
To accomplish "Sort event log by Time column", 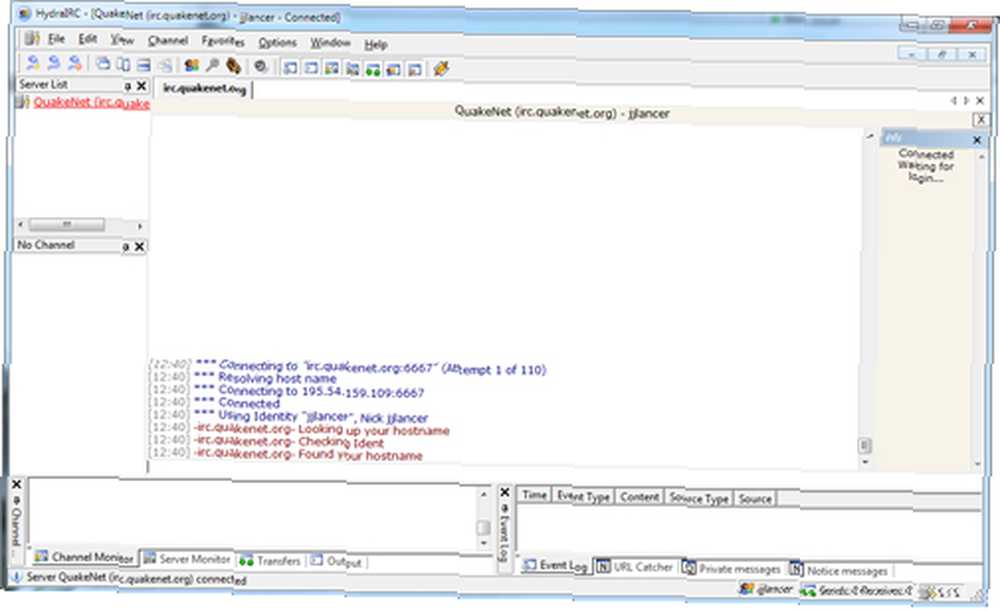I will pyautogui.click(x=534, y=496).
